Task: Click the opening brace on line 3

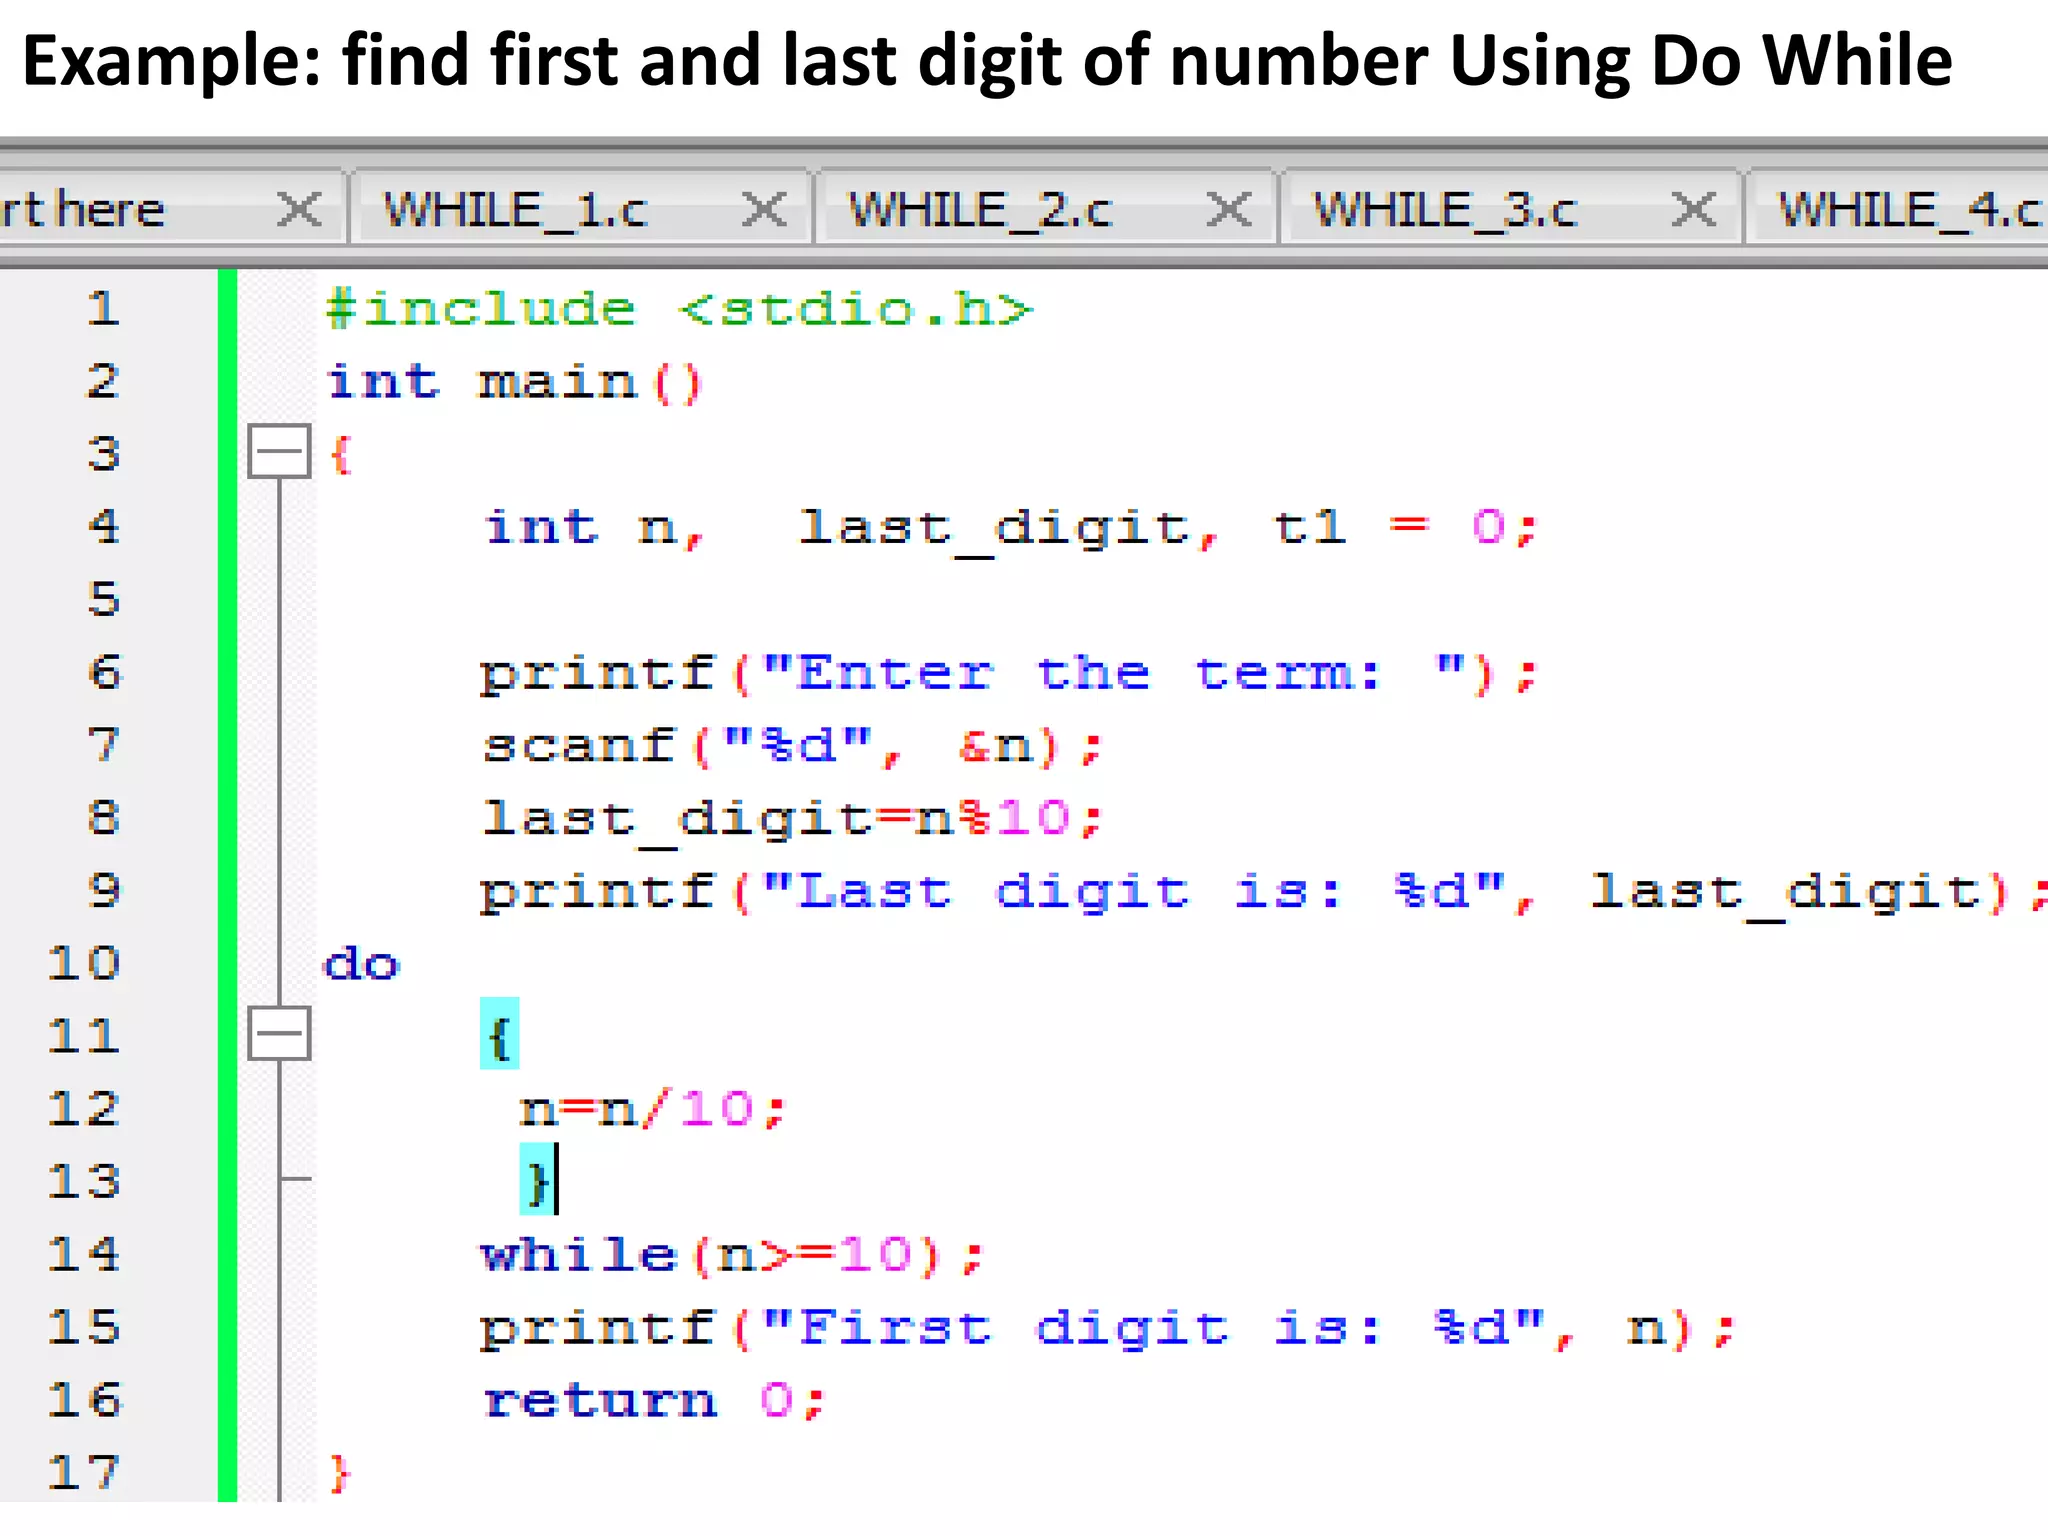Action: point(340,454)
